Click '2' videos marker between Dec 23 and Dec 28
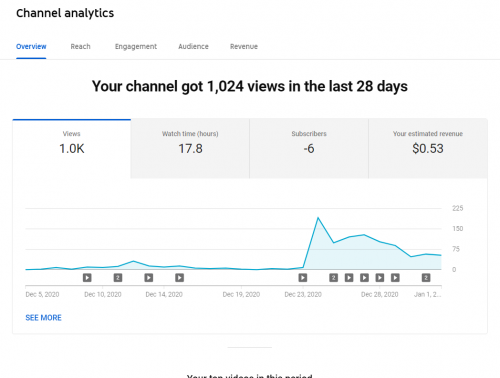Screen dimensions: 500x378 point(333,278)
